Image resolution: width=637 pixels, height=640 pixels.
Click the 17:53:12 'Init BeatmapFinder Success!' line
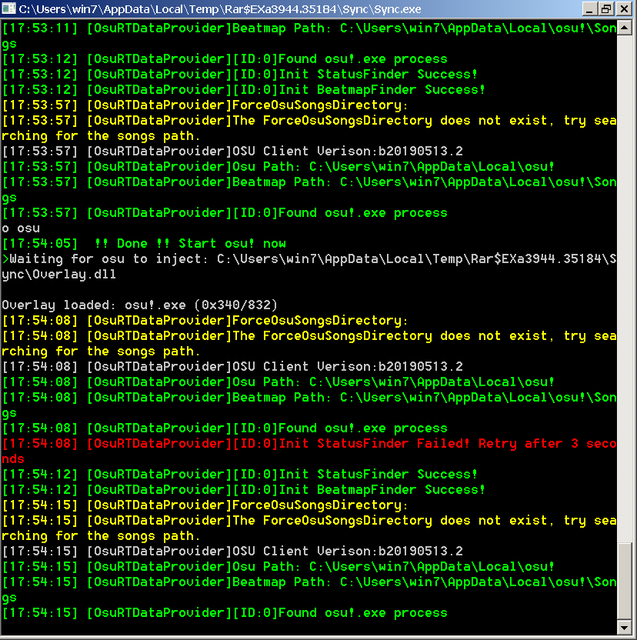coord(244,90)
